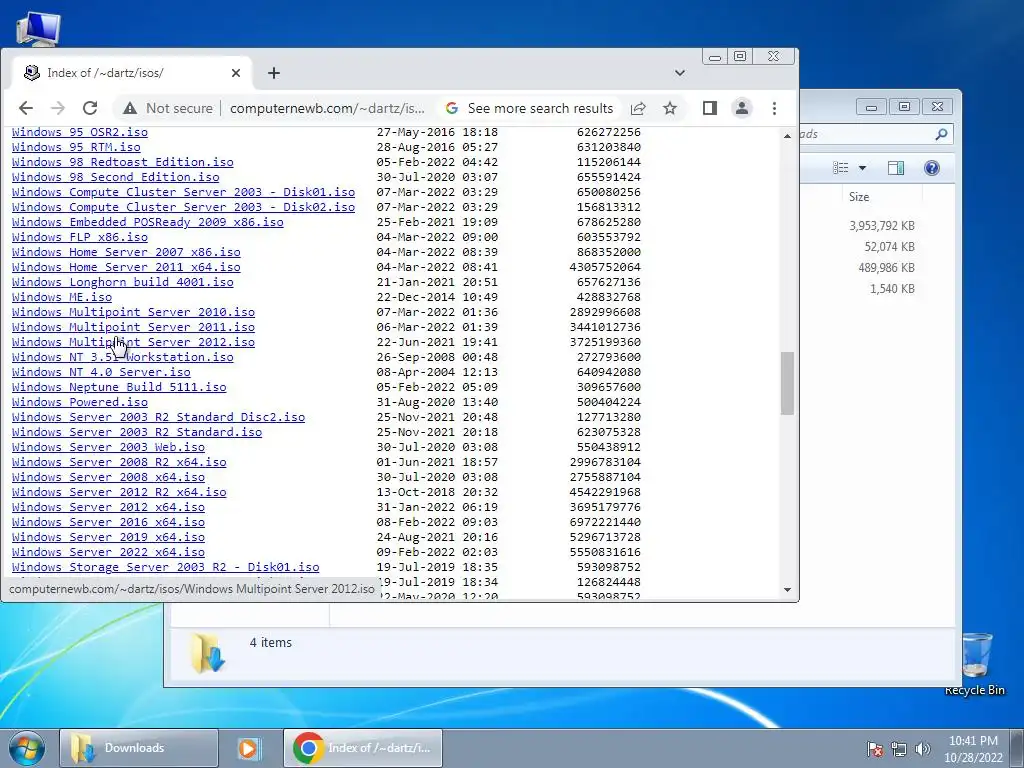This screenshot has height=768, width=1024.
Task: Download Windows Server 2008 R2 x64.iso
Action: click(x=119, y=462)
